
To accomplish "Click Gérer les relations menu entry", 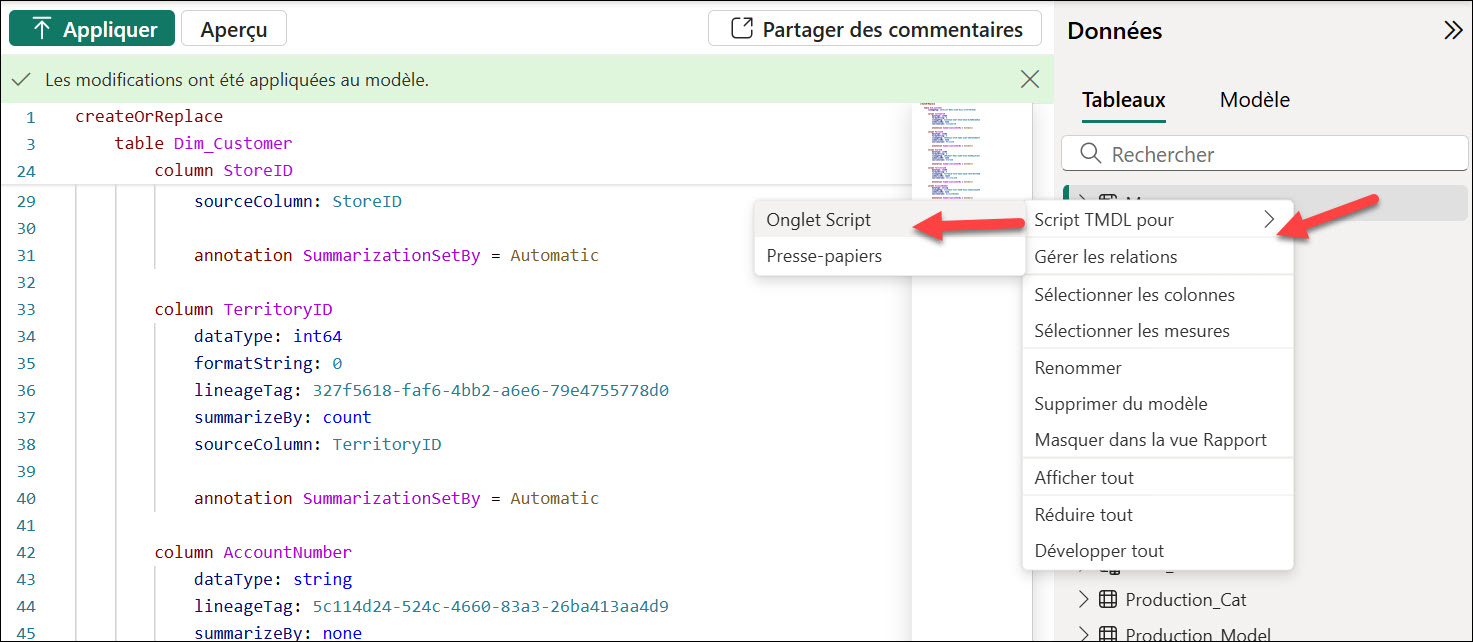I will (x=1105, y=257).
